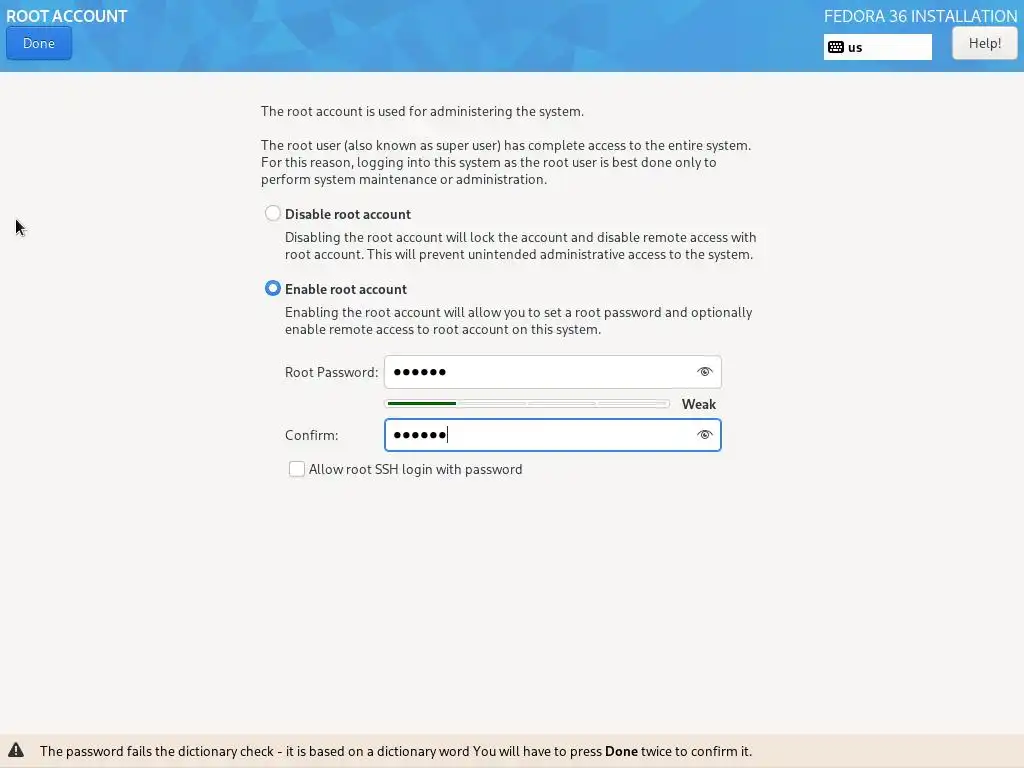Click the ROOT ACCOUNT heading
1024x768 pixels.
point(67,16)
